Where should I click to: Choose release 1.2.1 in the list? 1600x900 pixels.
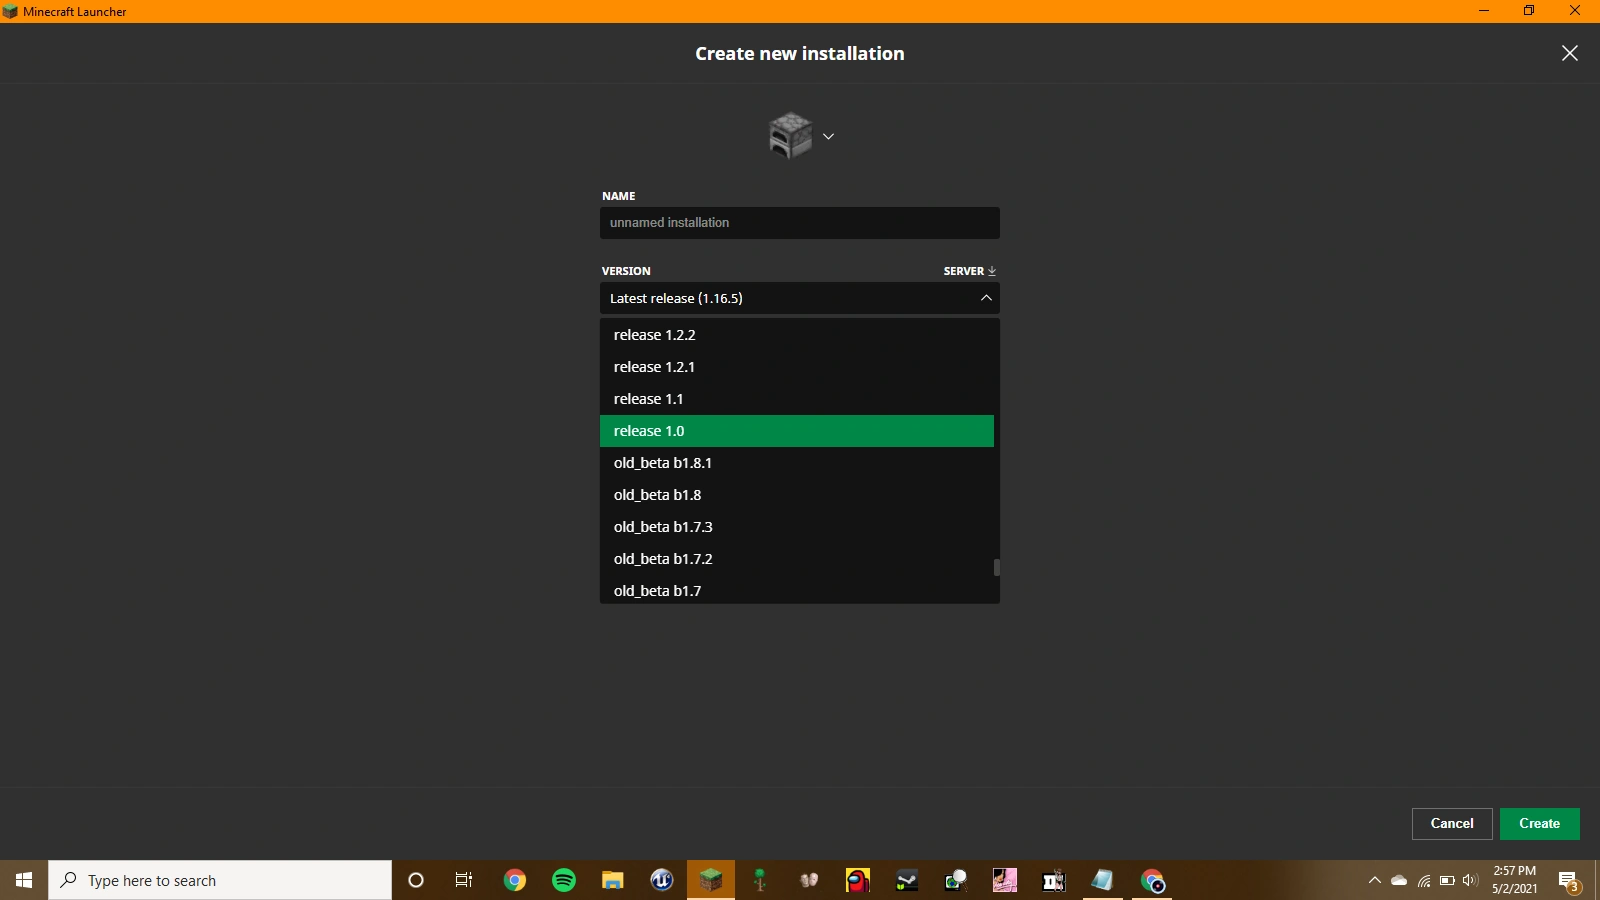point(797,367)
